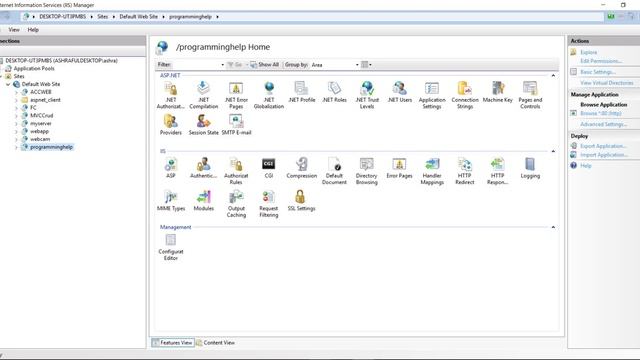Open Authentication feature
Screen dimensions: 640x360
click(x=203, y=168)
